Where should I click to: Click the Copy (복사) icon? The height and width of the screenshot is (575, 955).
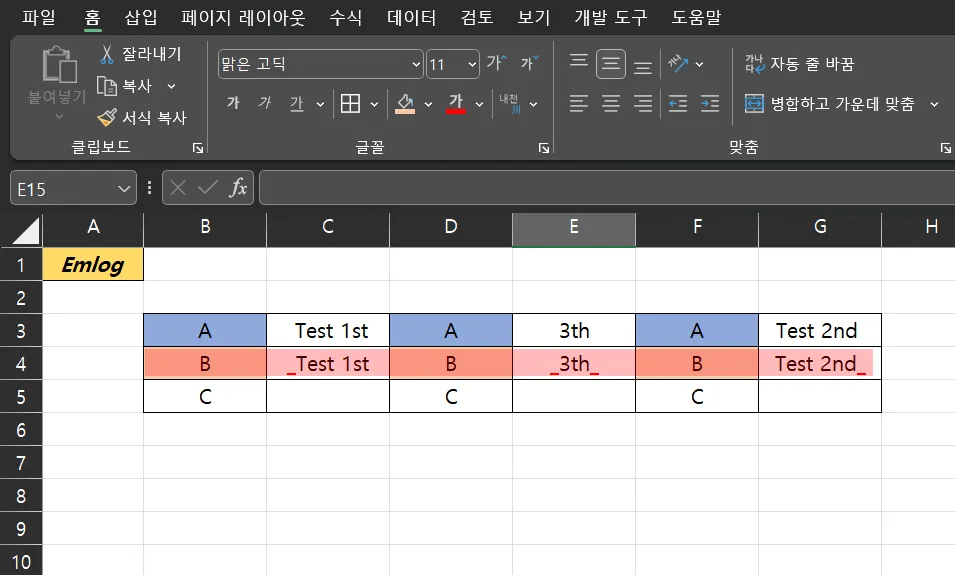point(107,86)
